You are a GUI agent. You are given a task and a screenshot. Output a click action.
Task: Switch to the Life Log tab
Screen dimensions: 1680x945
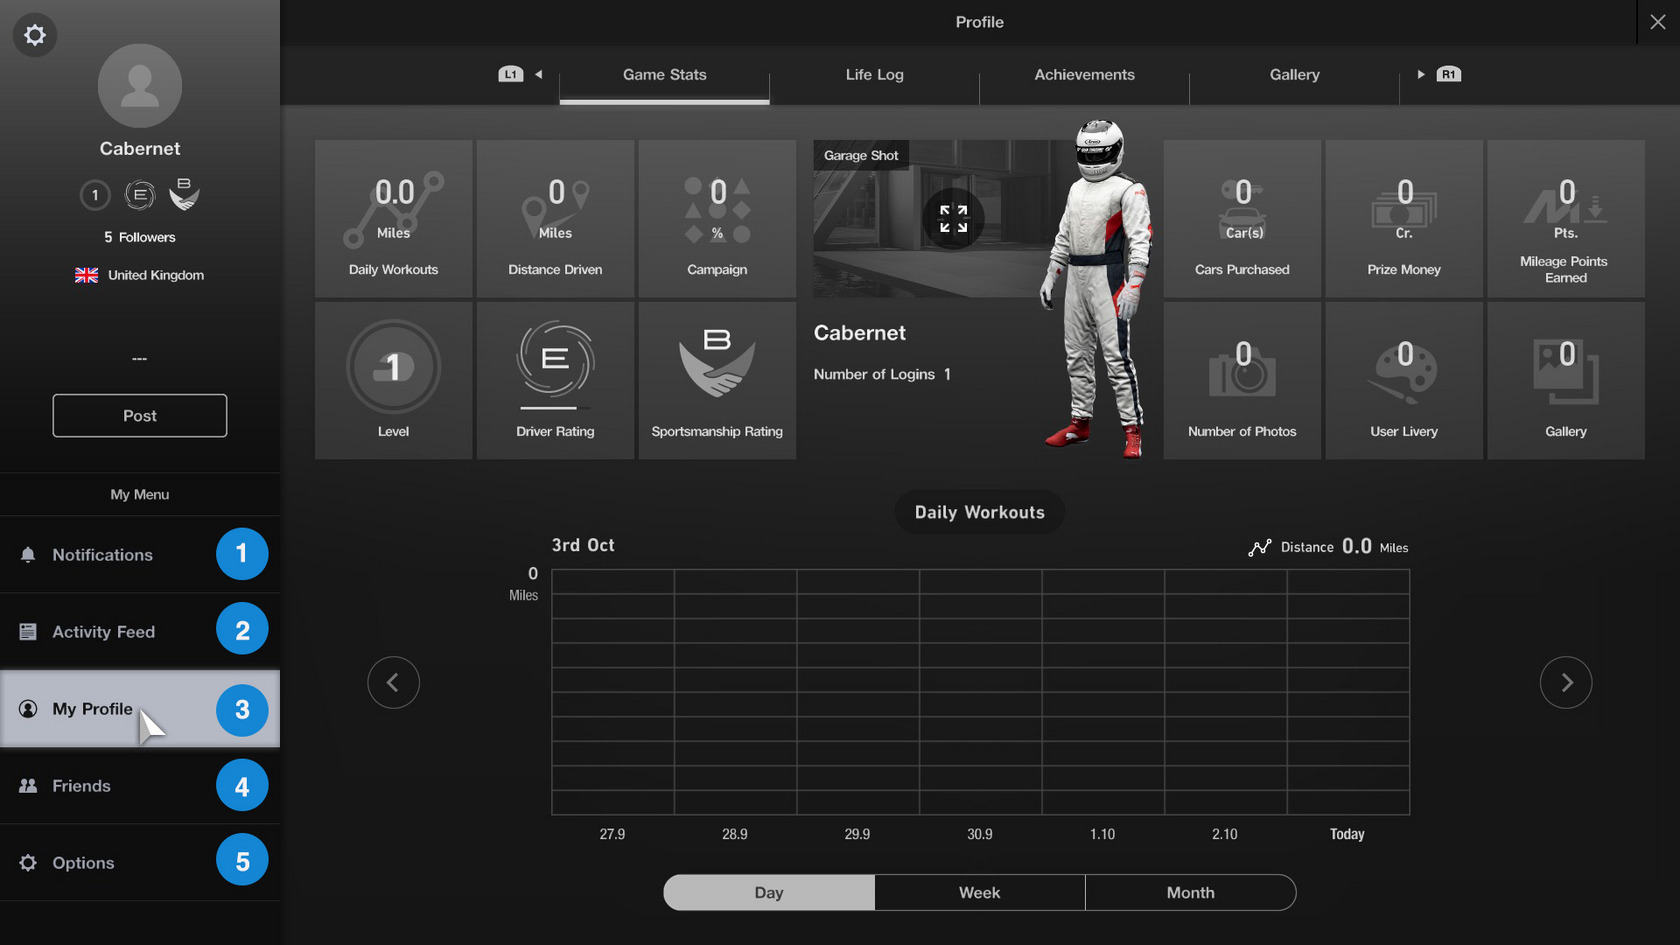pos(874,74)
